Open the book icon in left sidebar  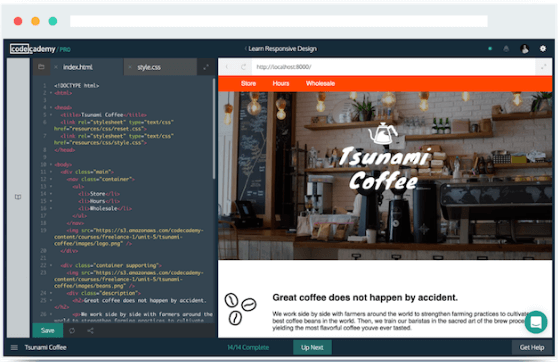pyautogui.click(x=18, y=197)
